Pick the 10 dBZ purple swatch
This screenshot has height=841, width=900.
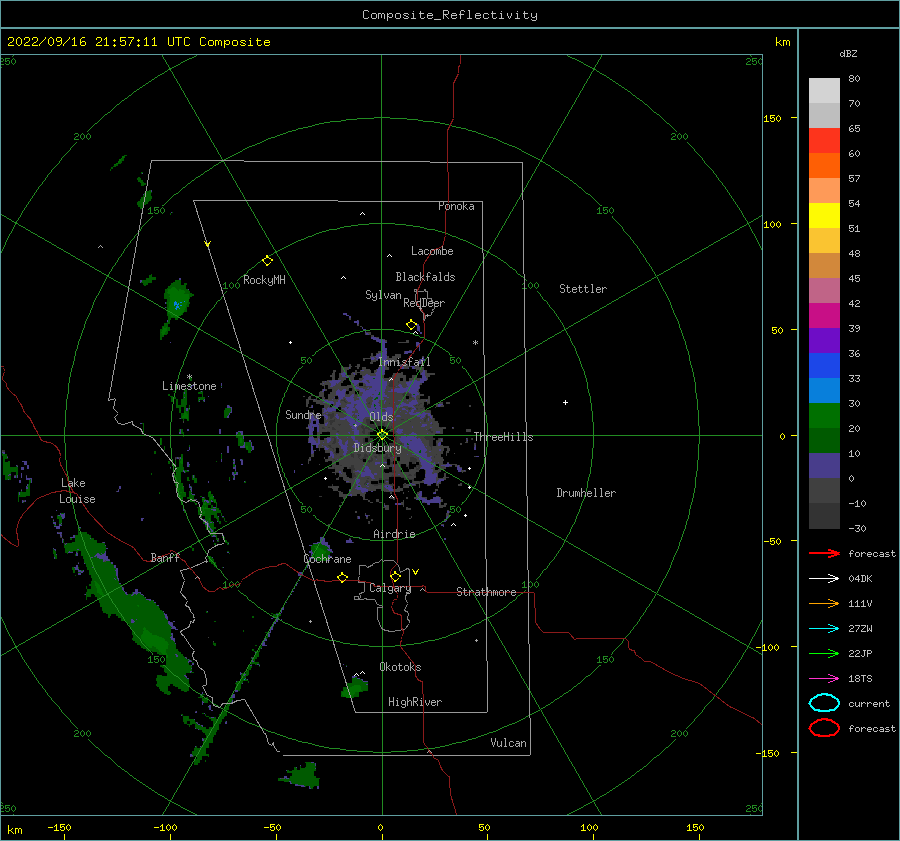[x=824, y=466]
